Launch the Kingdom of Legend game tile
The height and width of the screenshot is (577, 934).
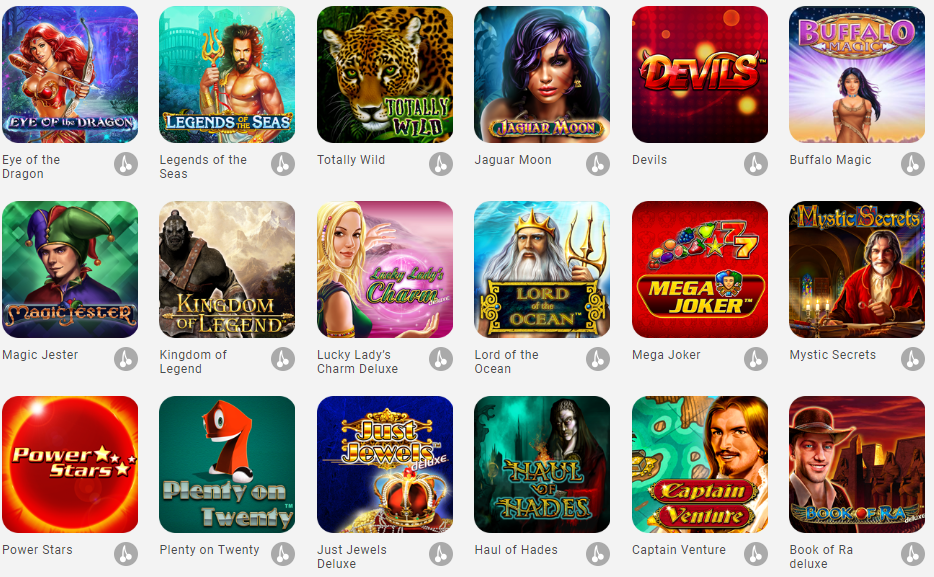click(227, 269)
